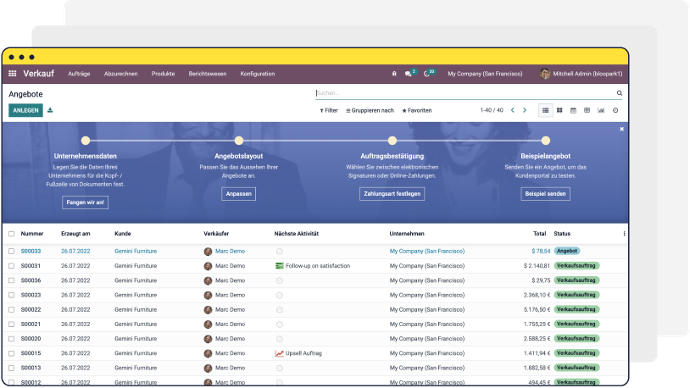The height and width of the screenshot is (388, 690).
Task: Click the Upsell Auftrag activity icon
Action: pos(279,353)
